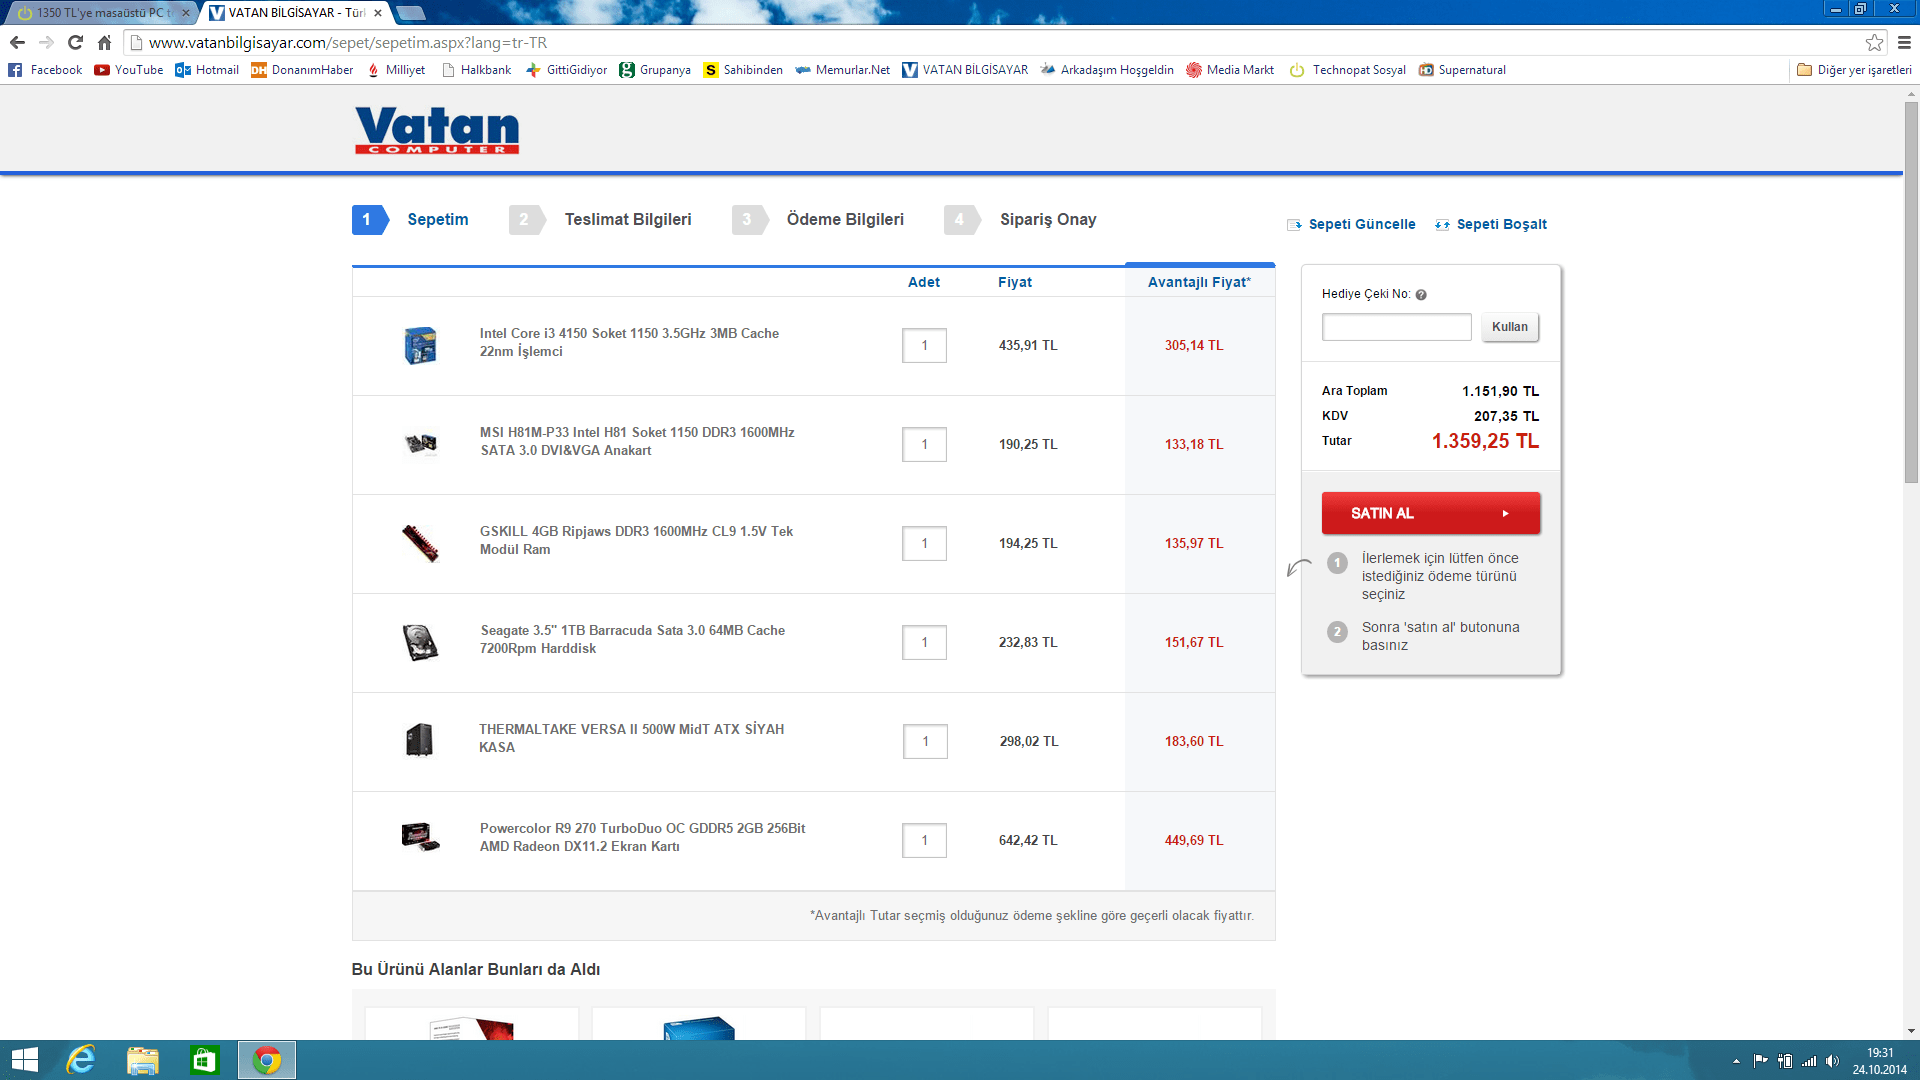This screenshot has width=1920, height=1080.
Task: Open Windows Store taskbar icon
Action: point(204,1060)
